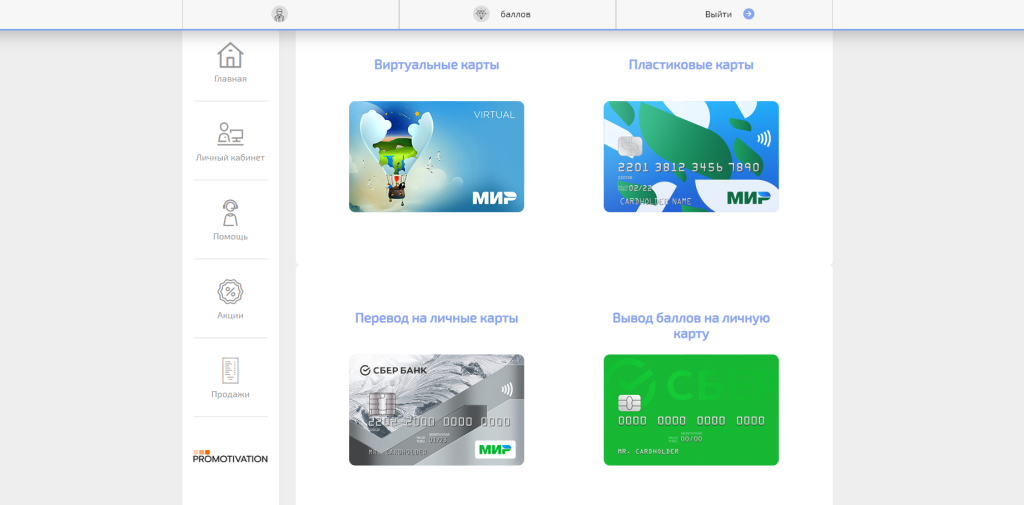1024x505 pixels.
Task: Open the Продажи document icon
Action: (230, 371)
